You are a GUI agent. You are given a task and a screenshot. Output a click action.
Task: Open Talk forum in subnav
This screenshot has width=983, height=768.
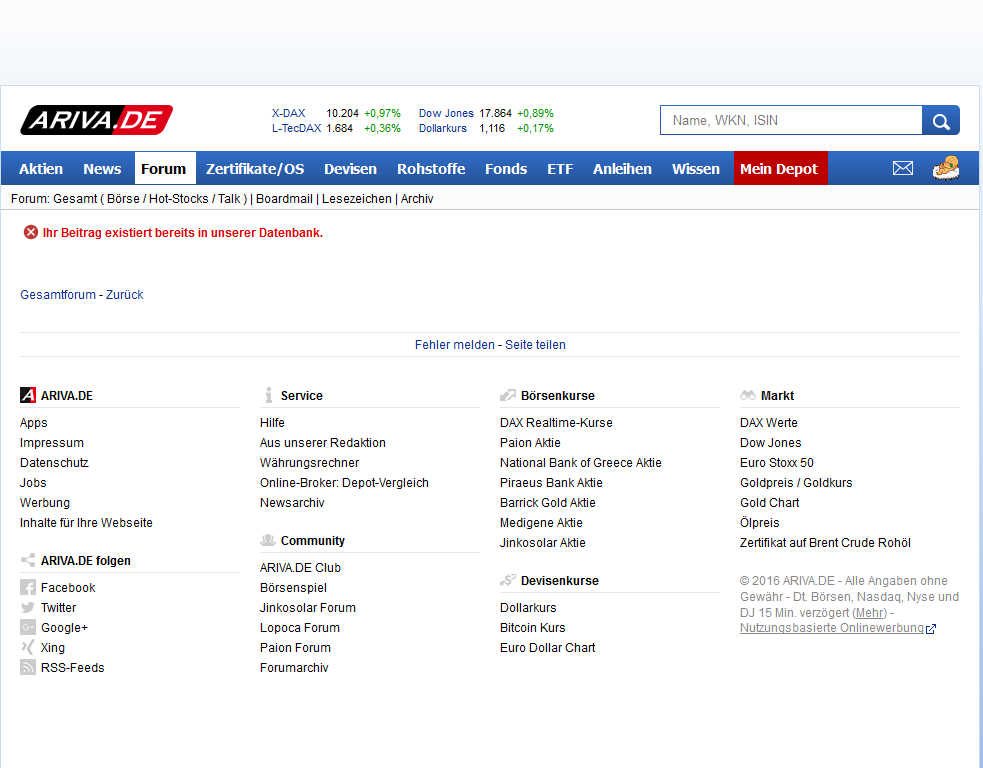tap(229, 199)
